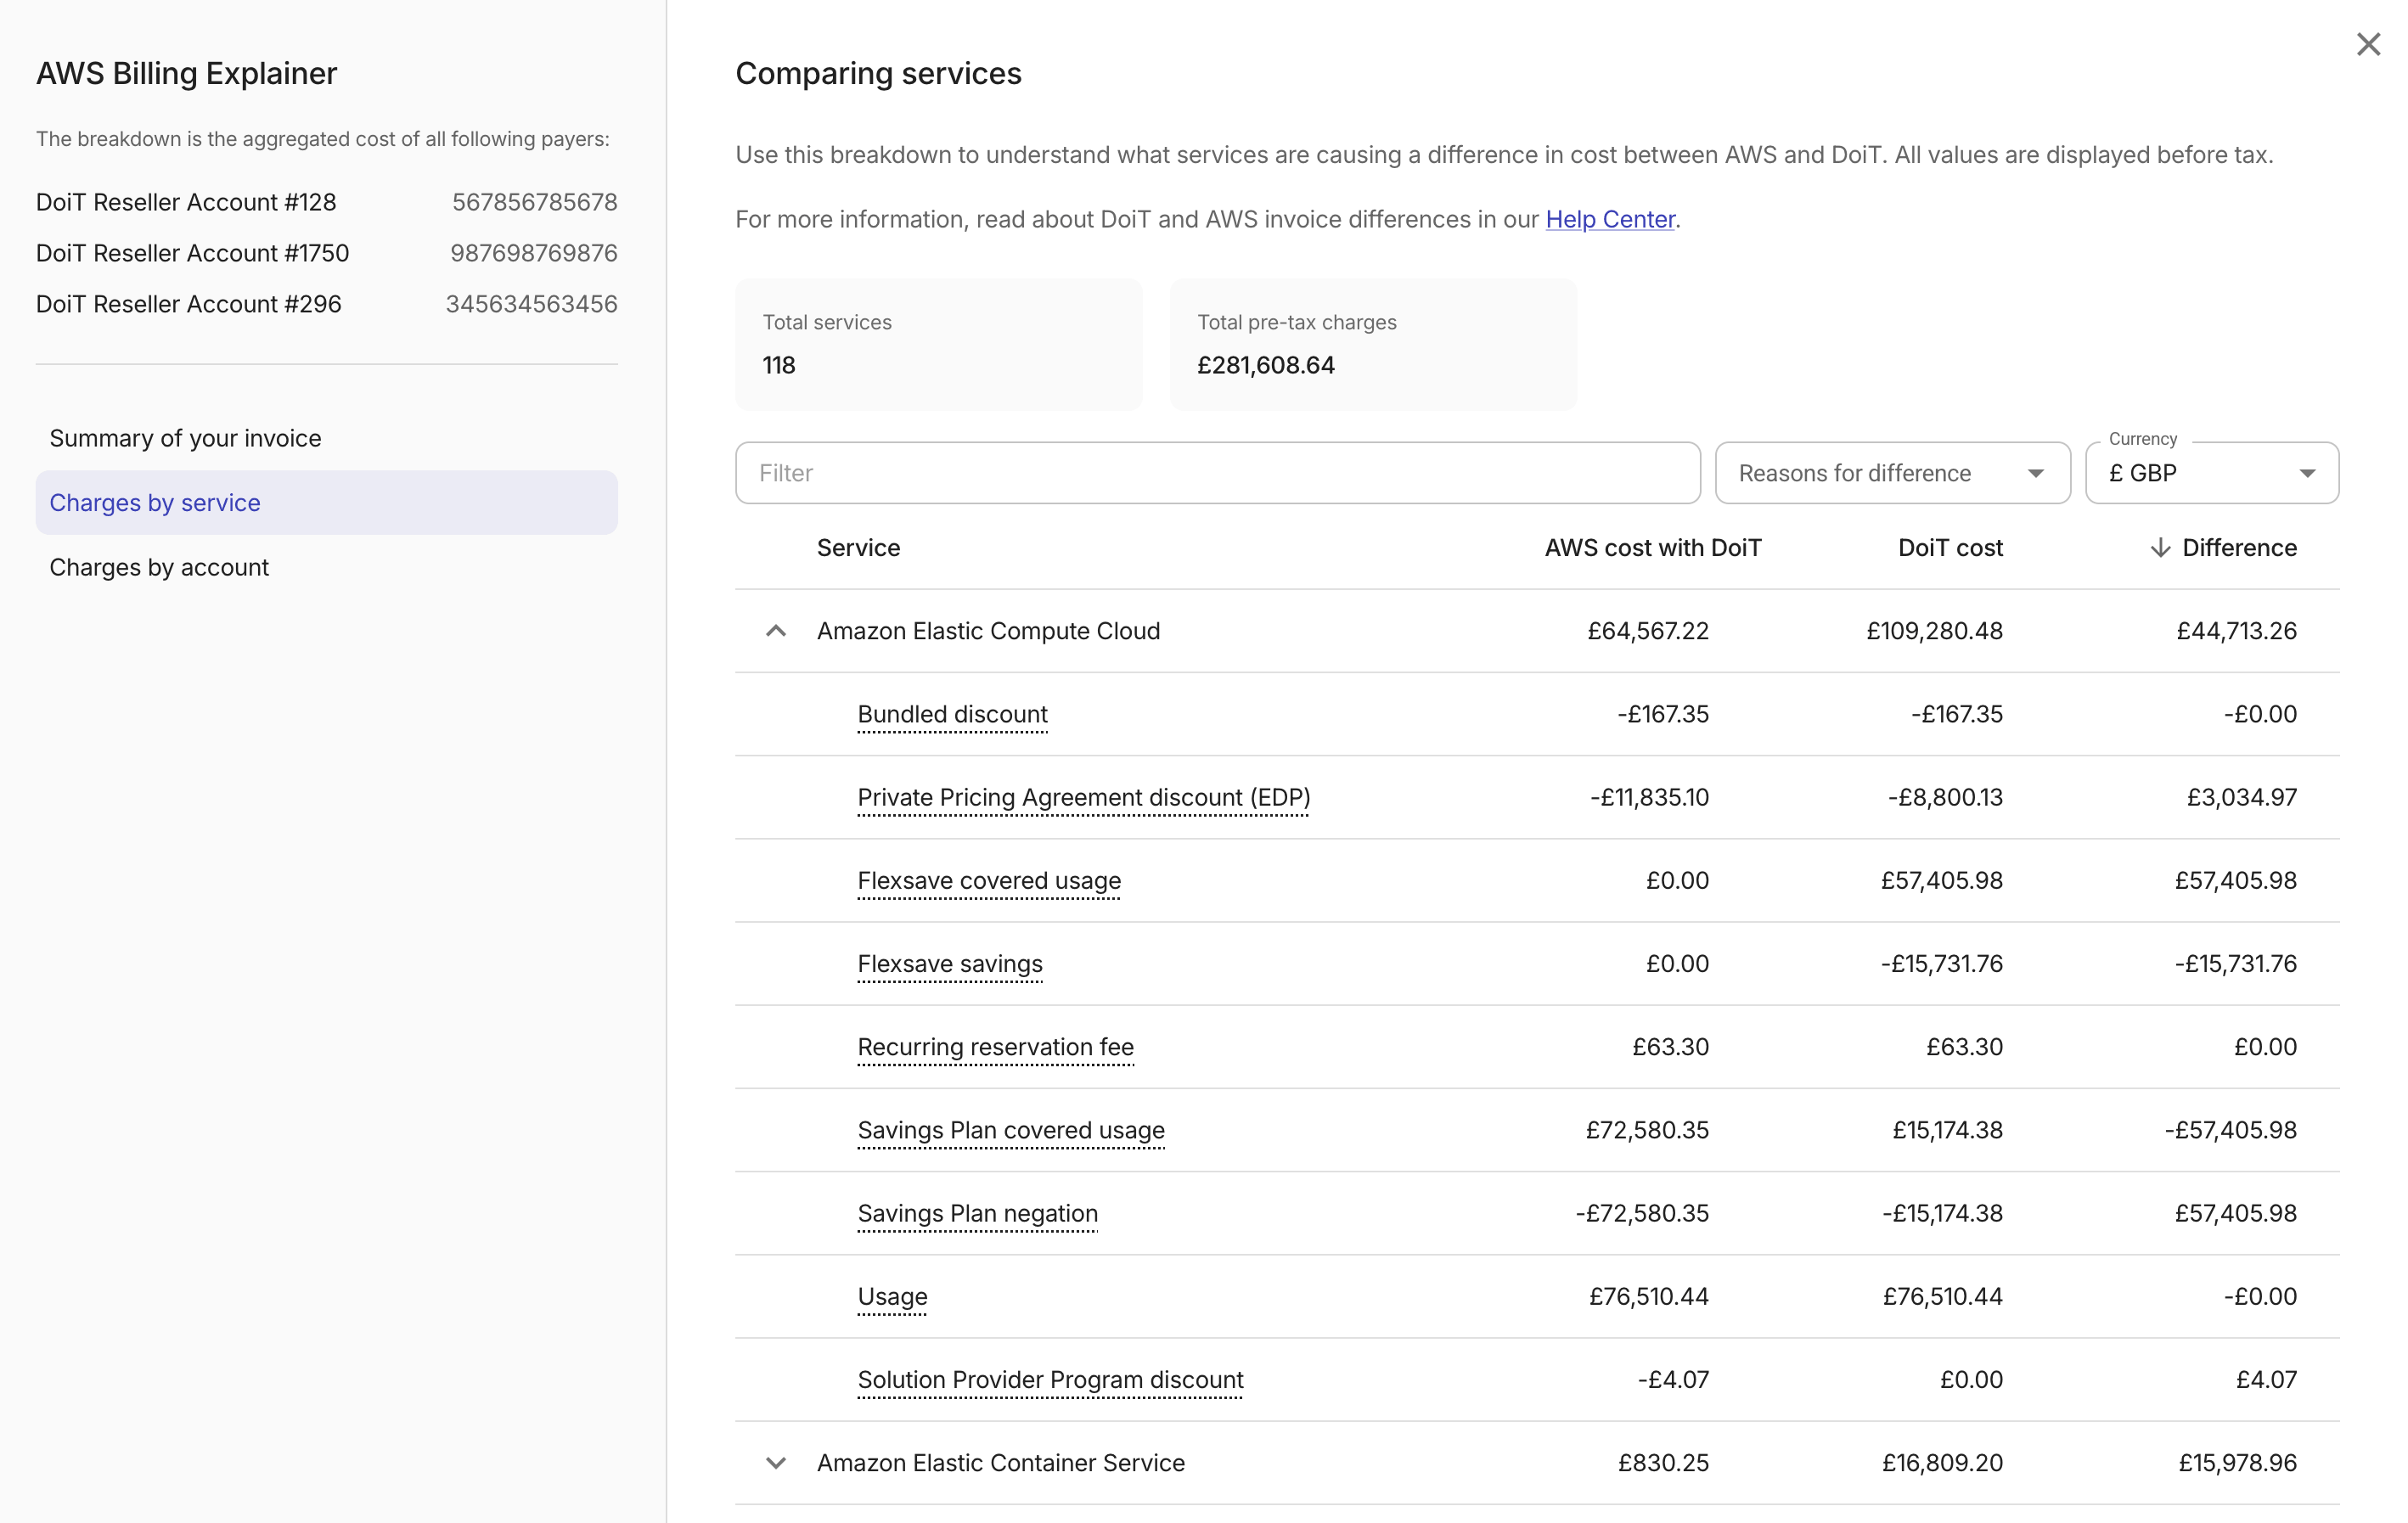Click the £44,713.26 difference value

2236,631
